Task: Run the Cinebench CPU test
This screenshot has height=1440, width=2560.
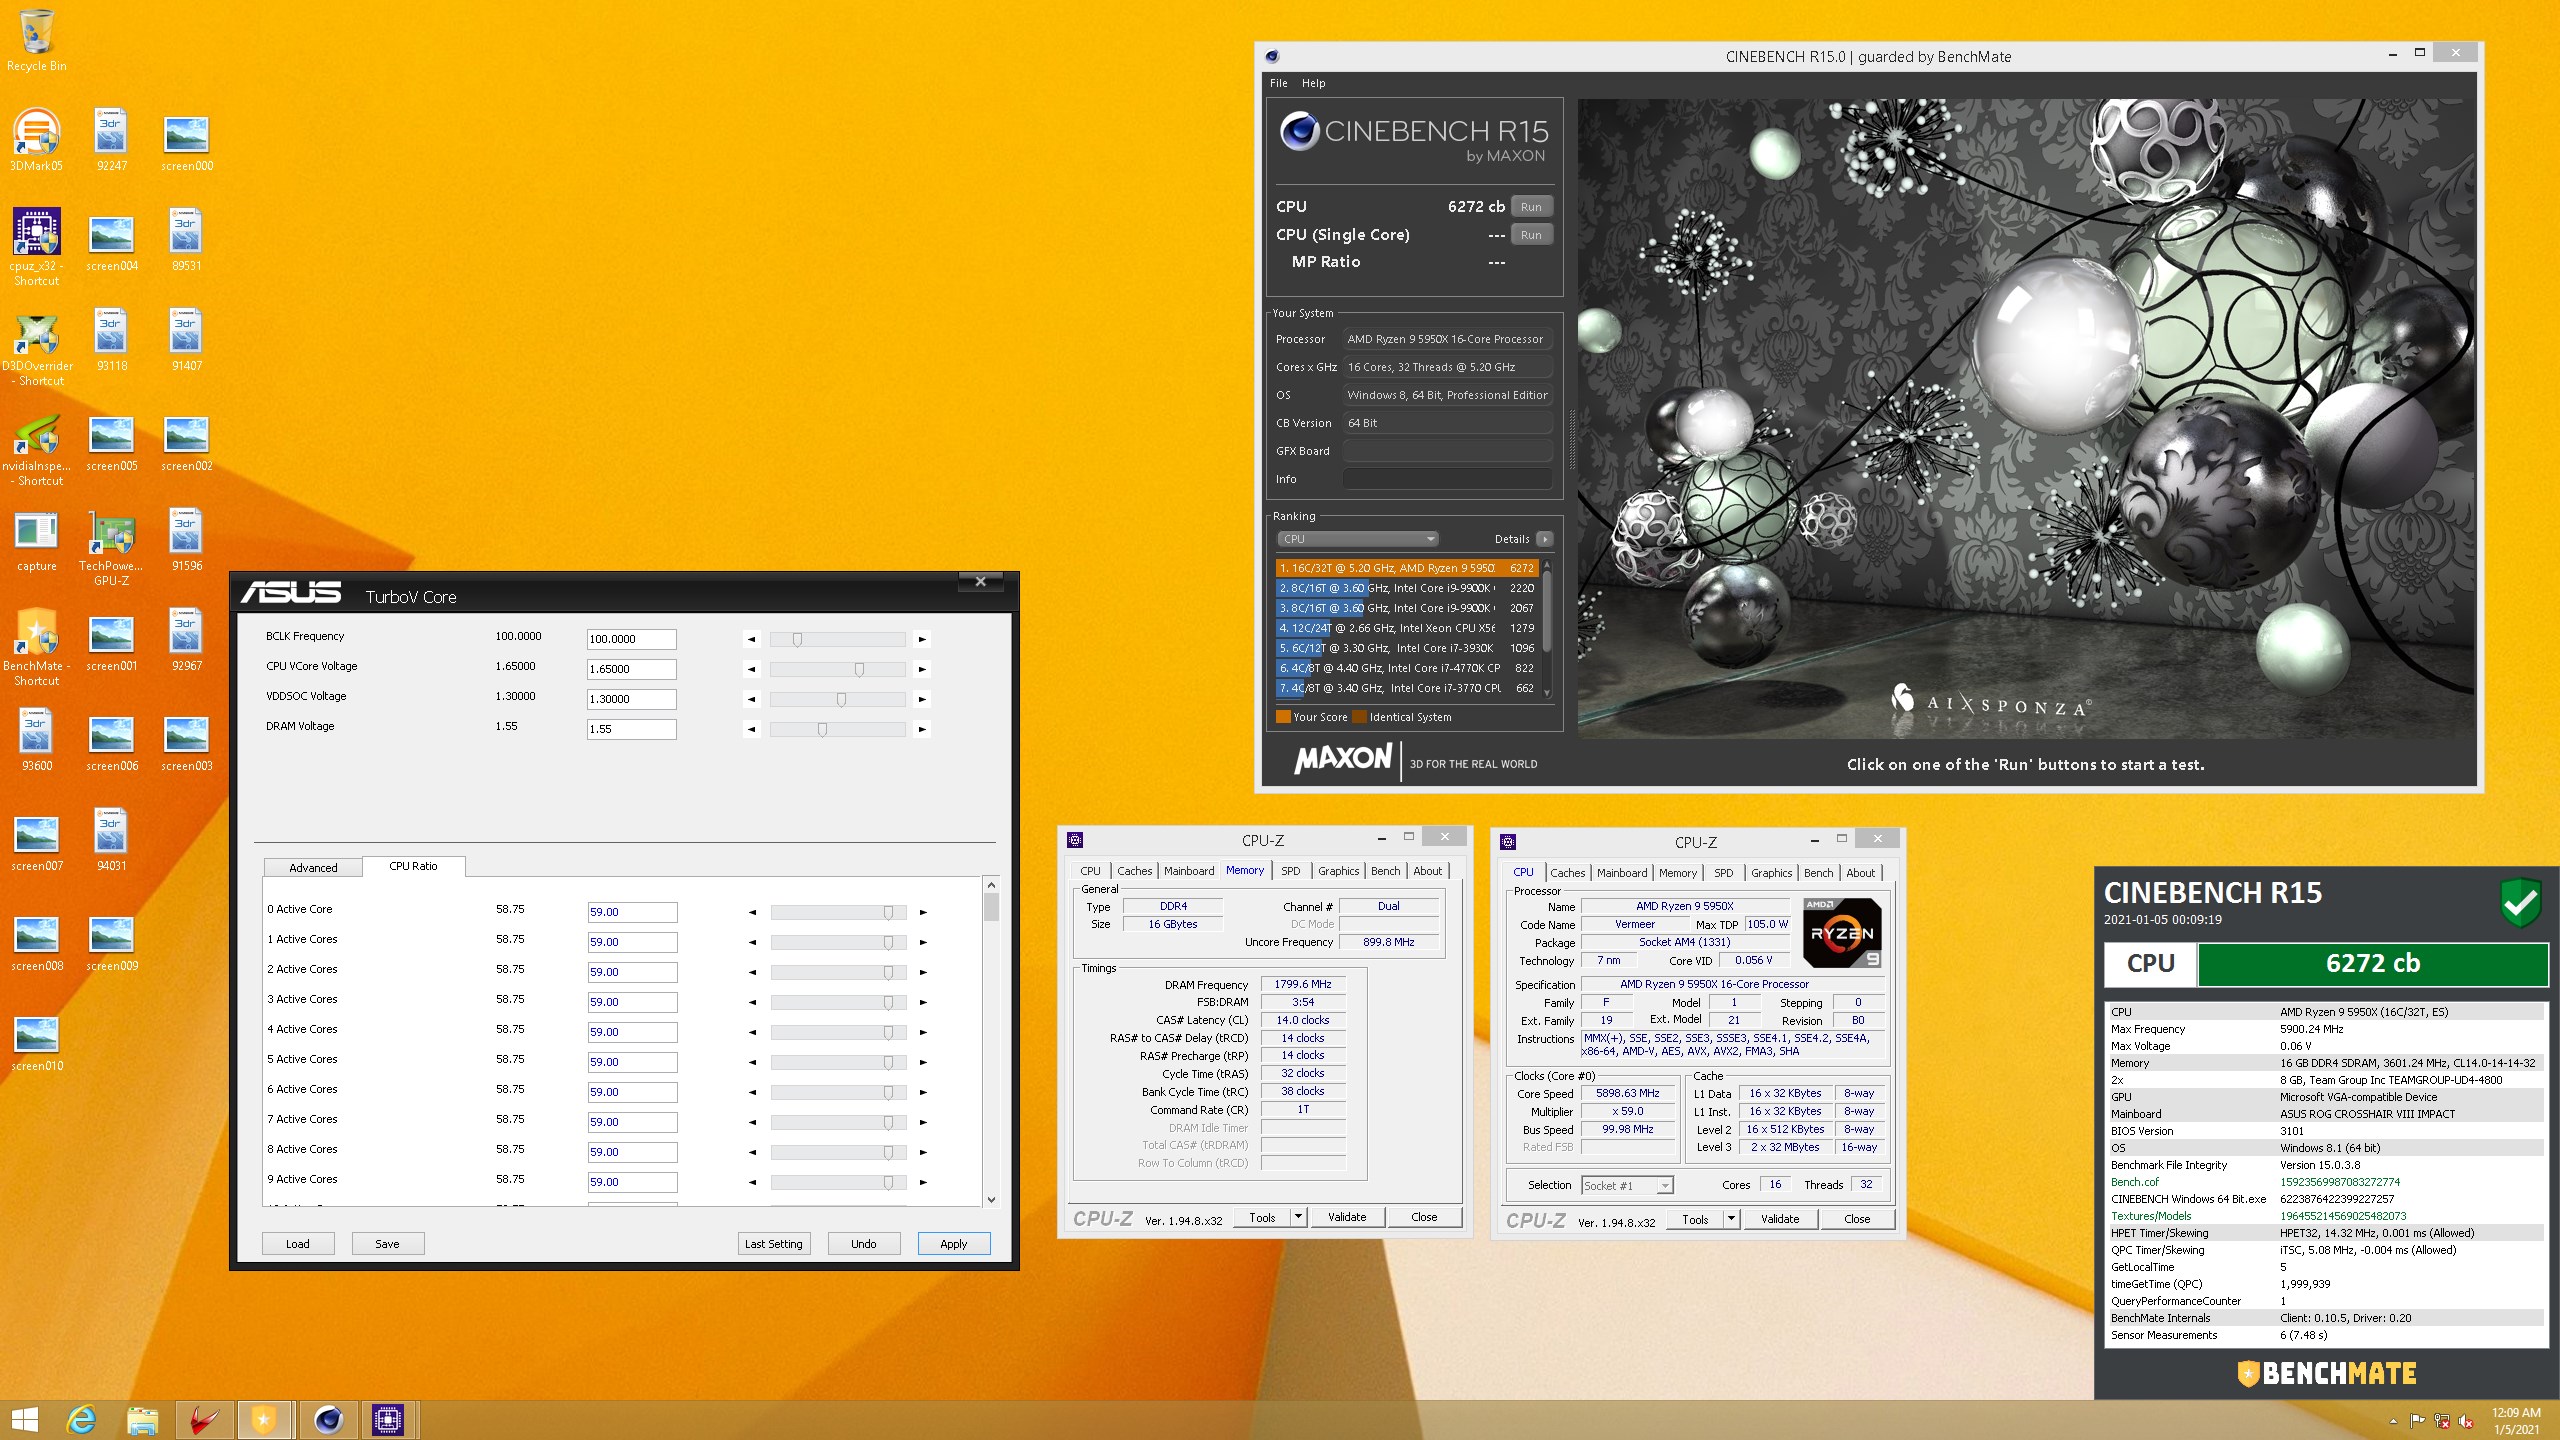Action: click(x=1531, y=207)
